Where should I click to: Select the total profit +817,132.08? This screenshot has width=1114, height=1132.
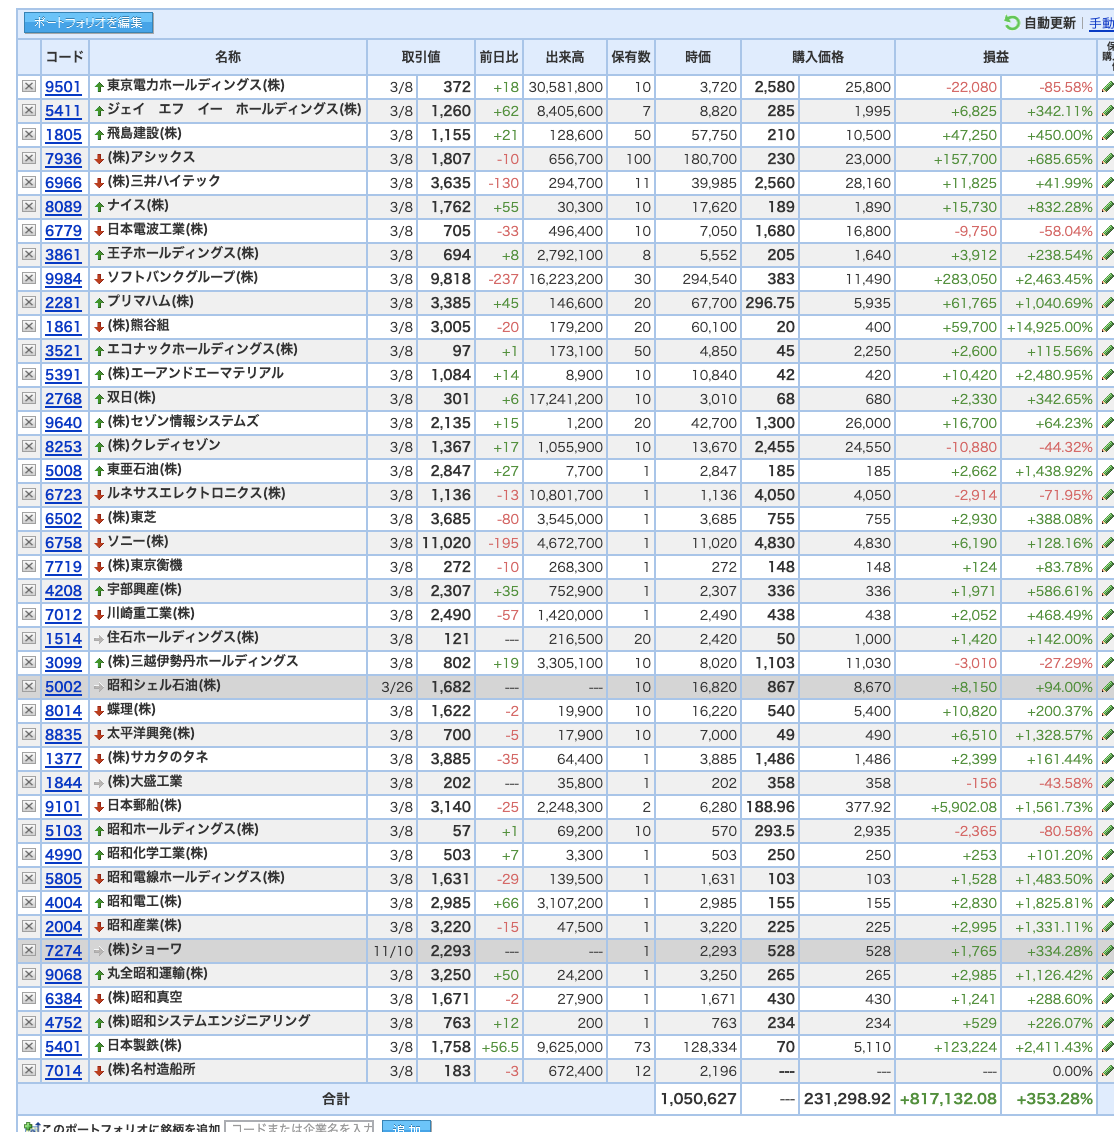948,1099
